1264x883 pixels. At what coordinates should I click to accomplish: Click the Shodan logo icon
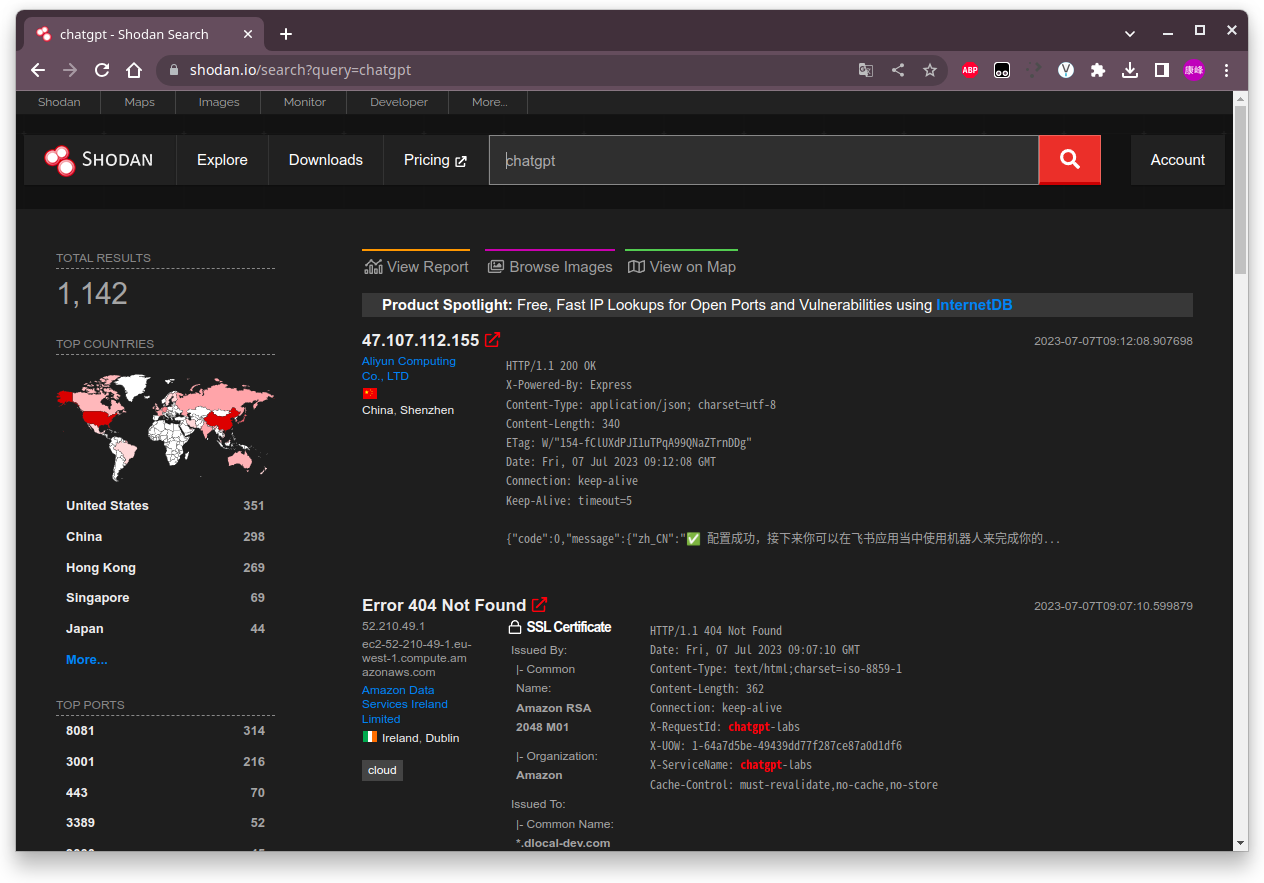coord(57,160)
